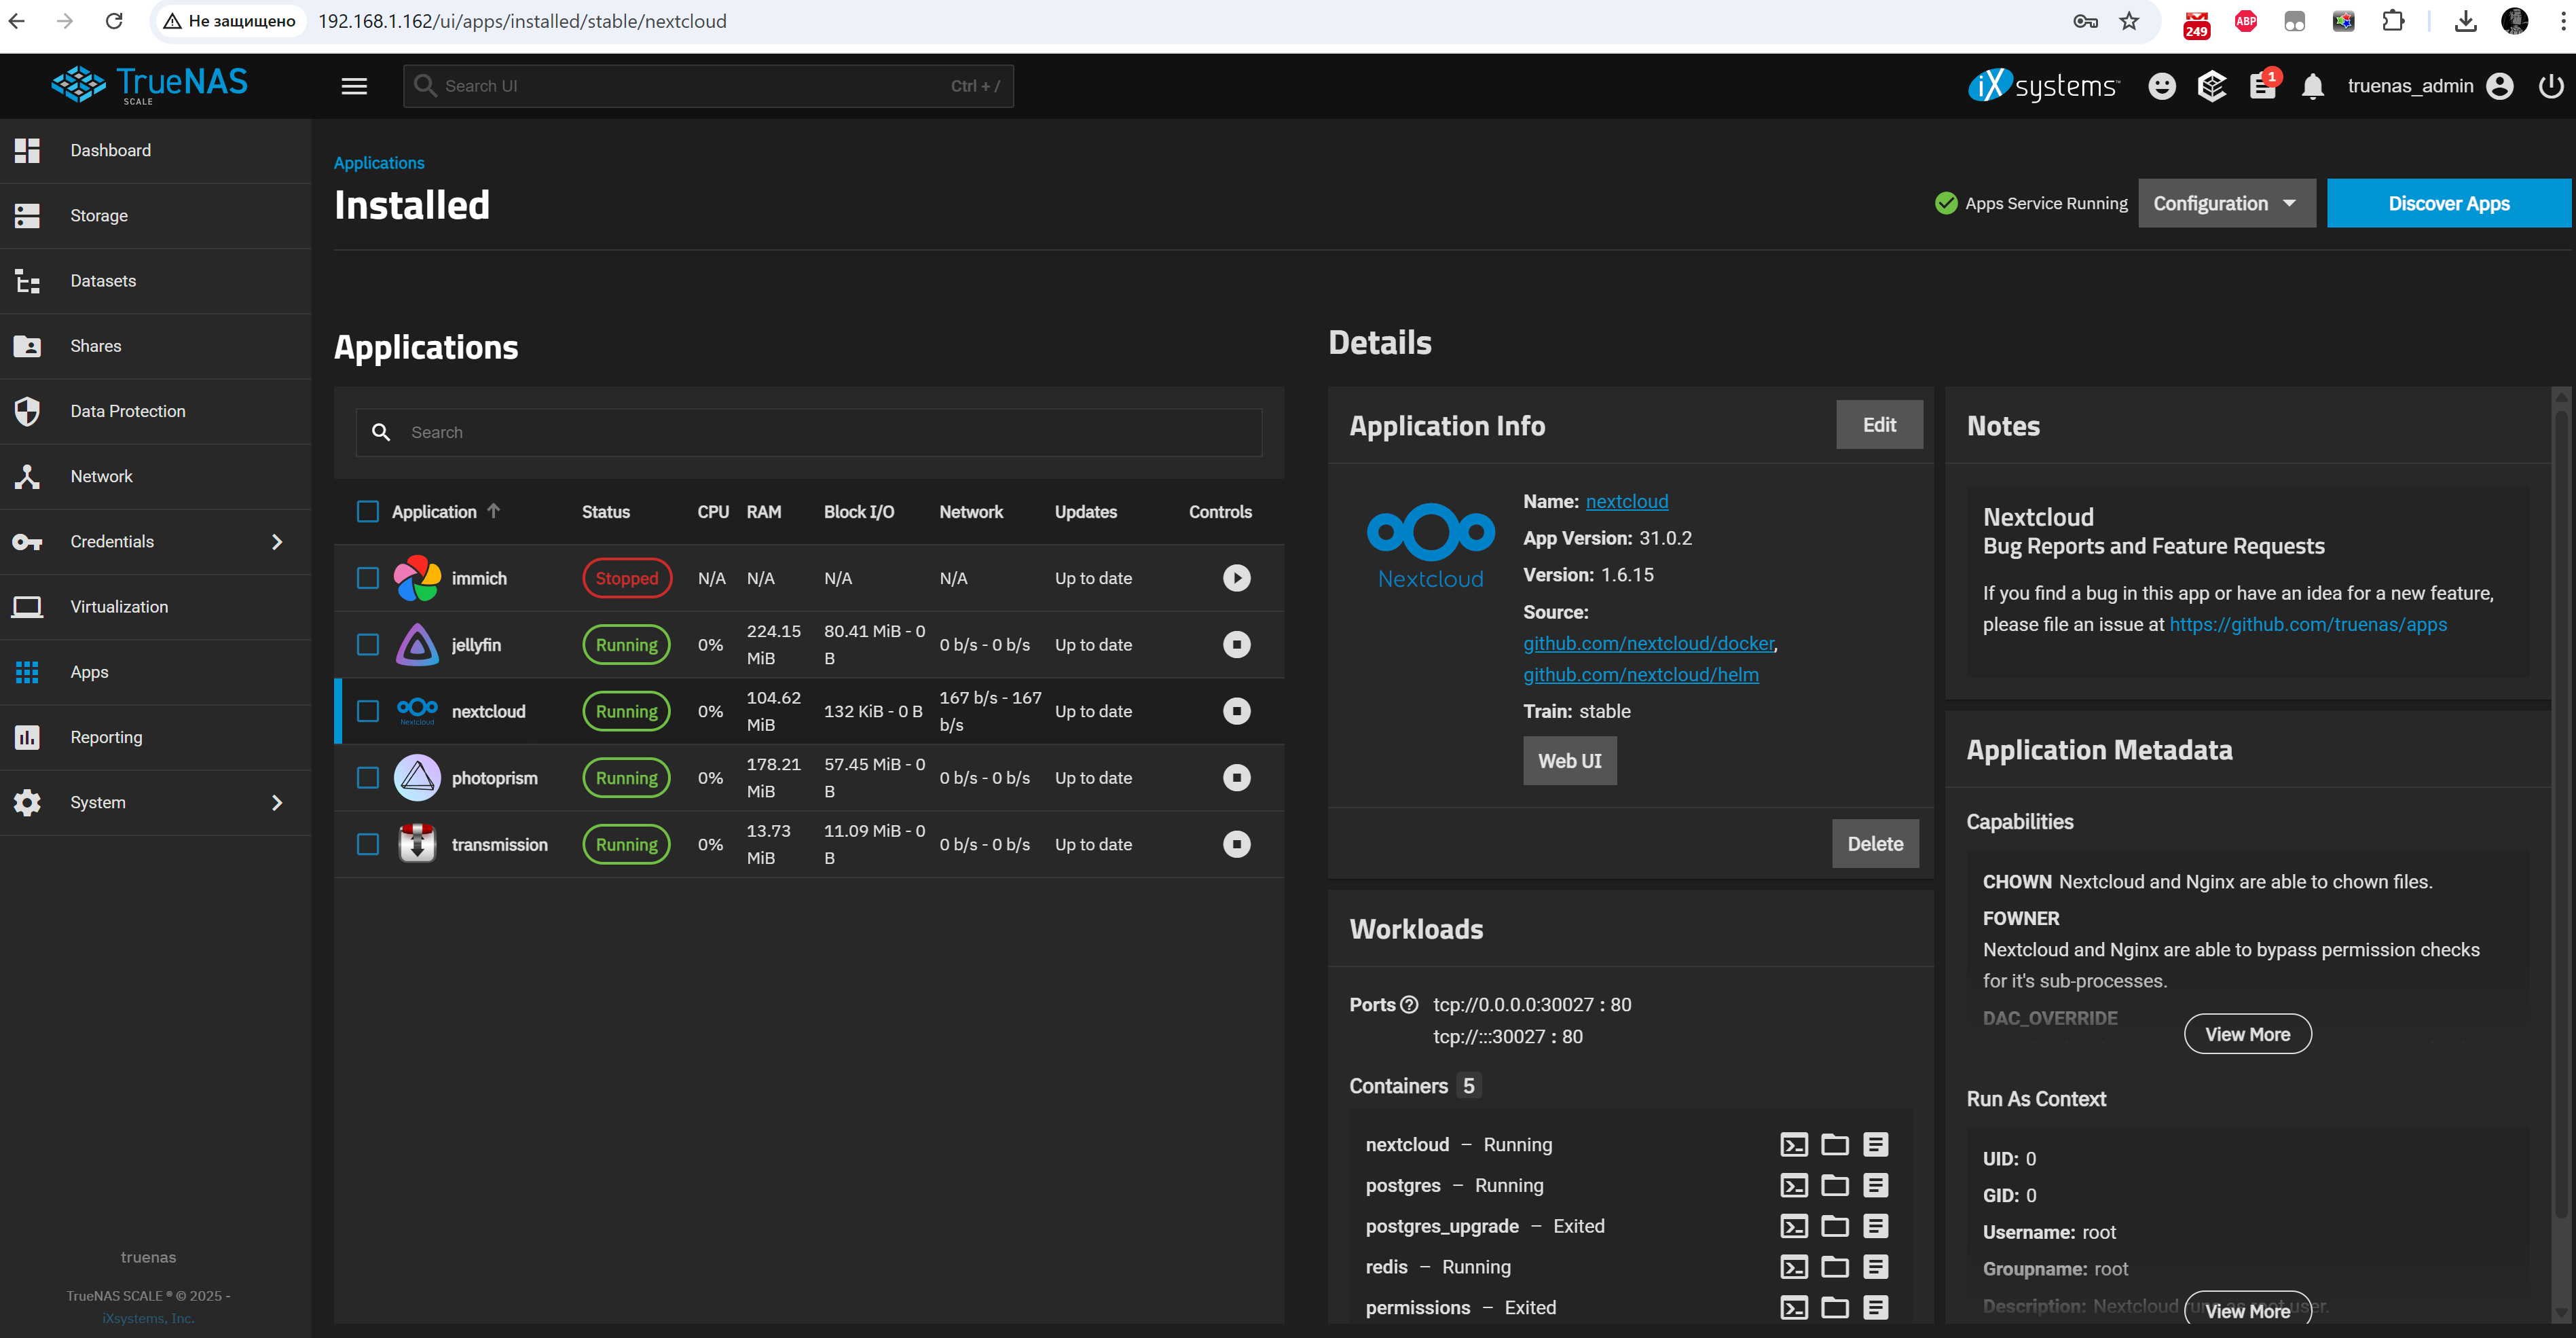
Task: Check the immich row checkbox
Action: click(368, 578)
